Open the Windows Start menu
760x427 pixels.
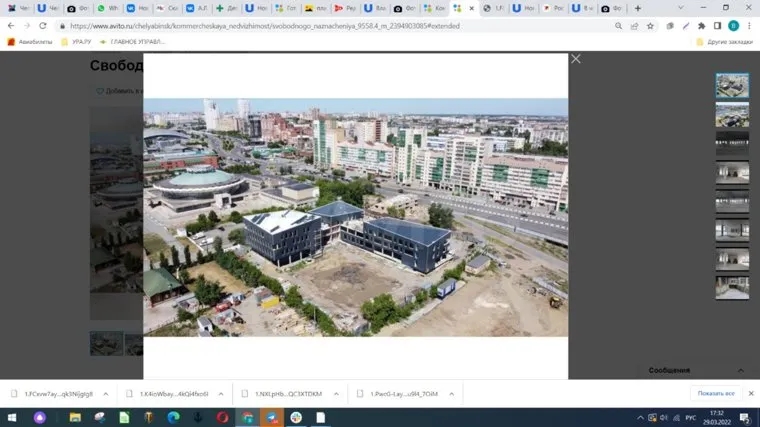(12, 417)
